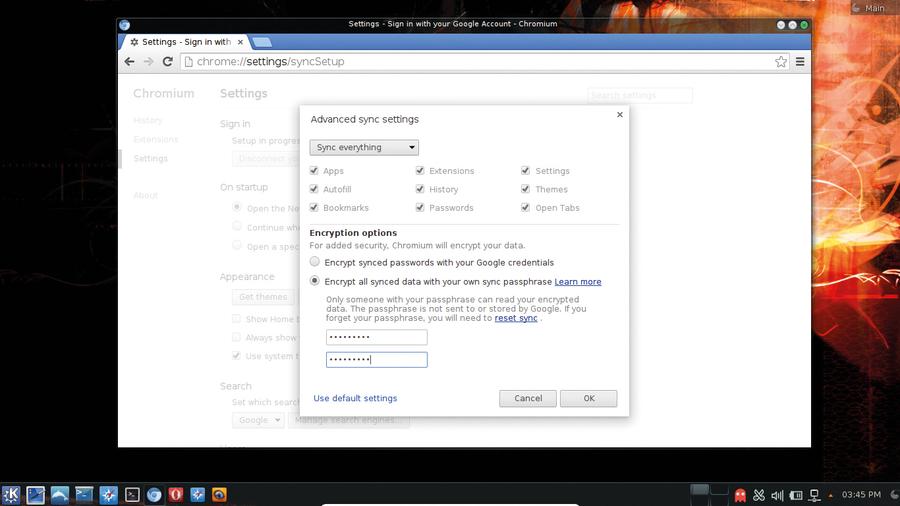Toggle the Autofill sync checkbox

point(314,189)
